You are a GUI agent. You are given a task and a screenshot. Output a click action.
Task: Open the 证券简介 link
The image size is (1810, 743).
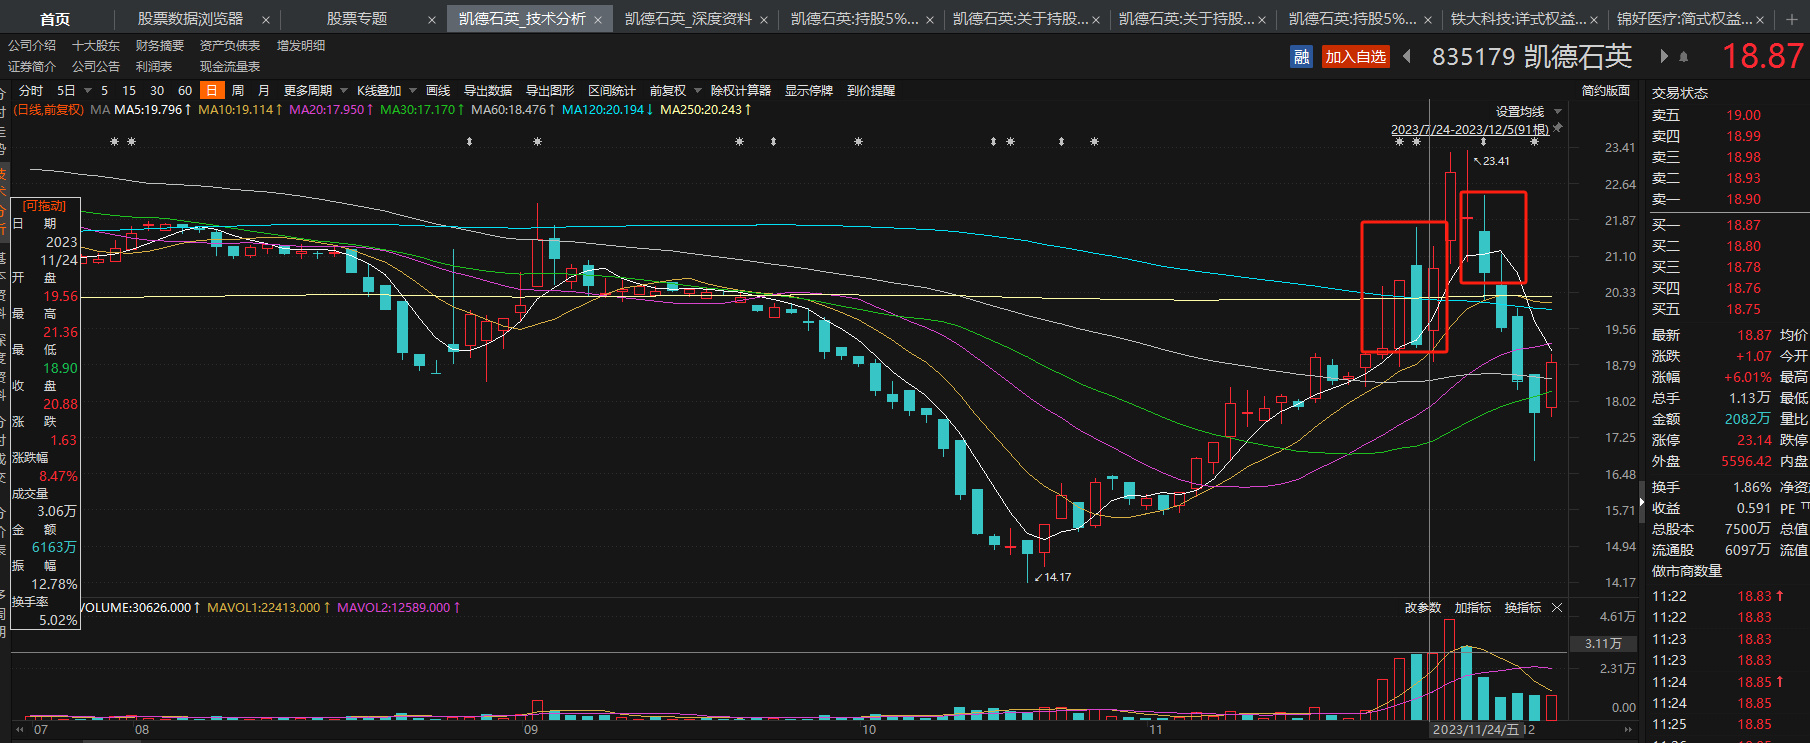tap(32, 67)
